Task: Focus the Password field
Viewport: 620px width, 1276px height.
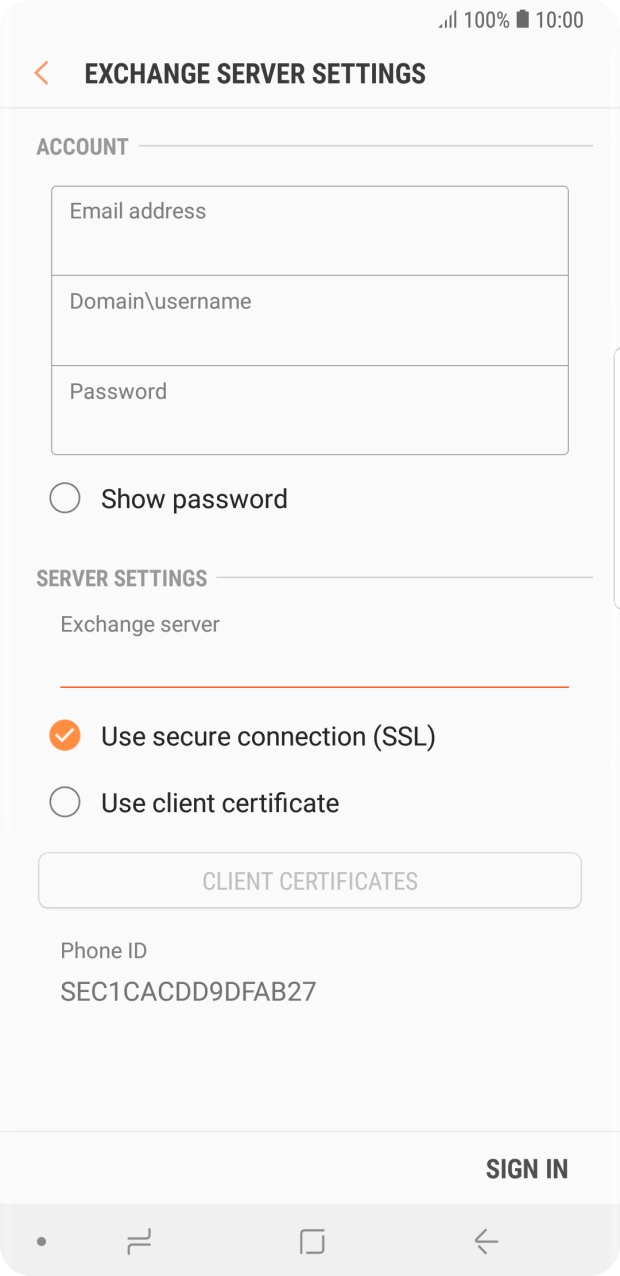Action: 309,408
